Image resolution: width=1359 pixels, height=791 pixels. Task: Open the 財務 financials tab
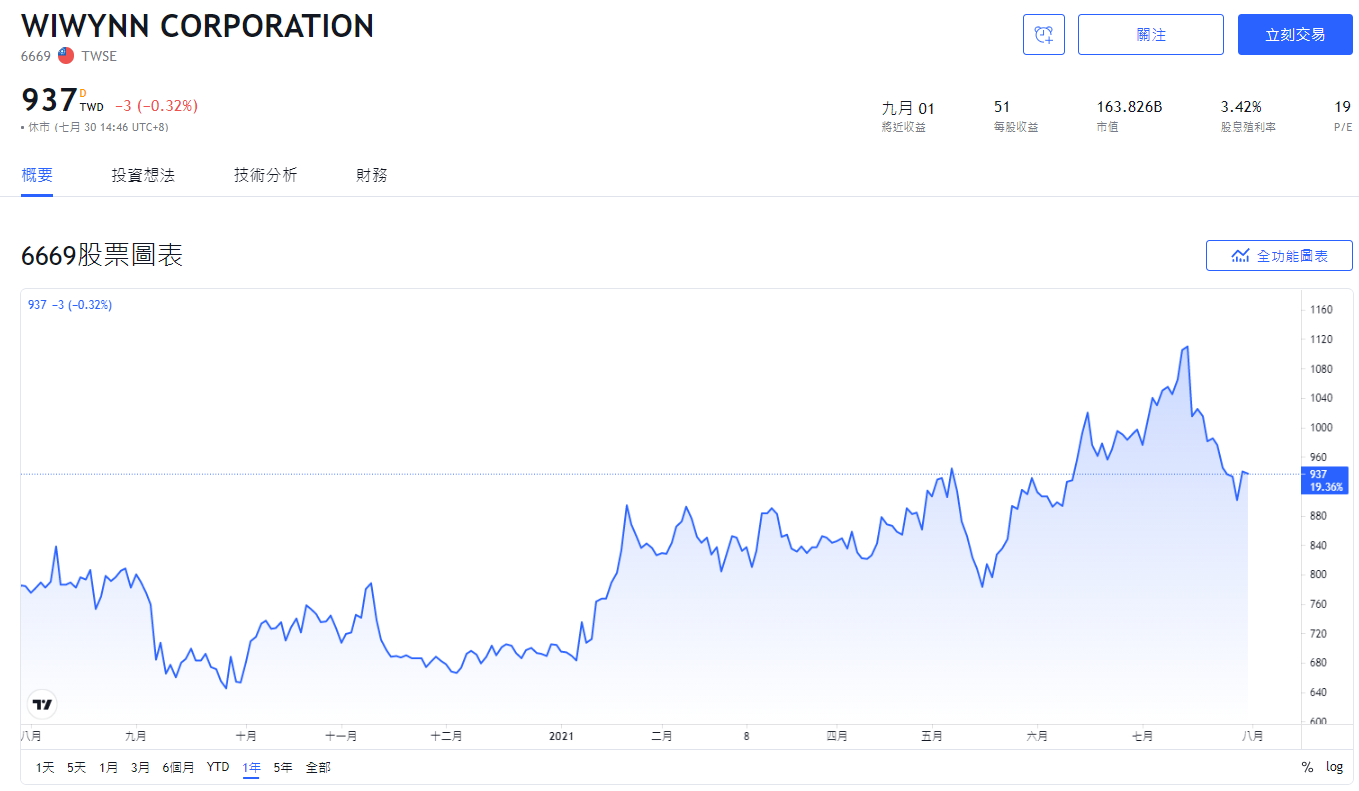(x=372, y=175)
